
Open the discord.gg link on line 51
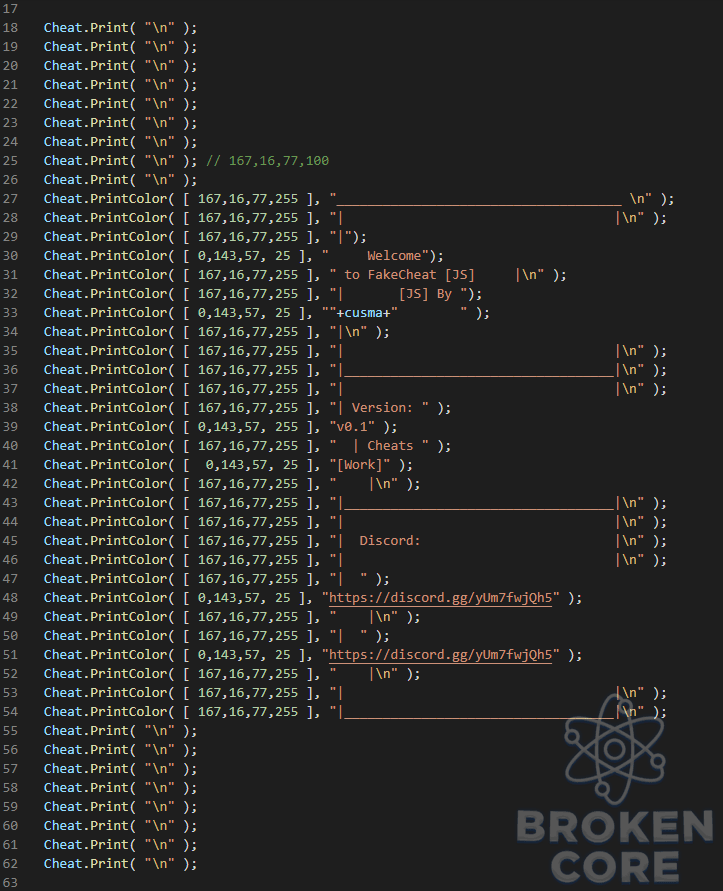(441, 655)
